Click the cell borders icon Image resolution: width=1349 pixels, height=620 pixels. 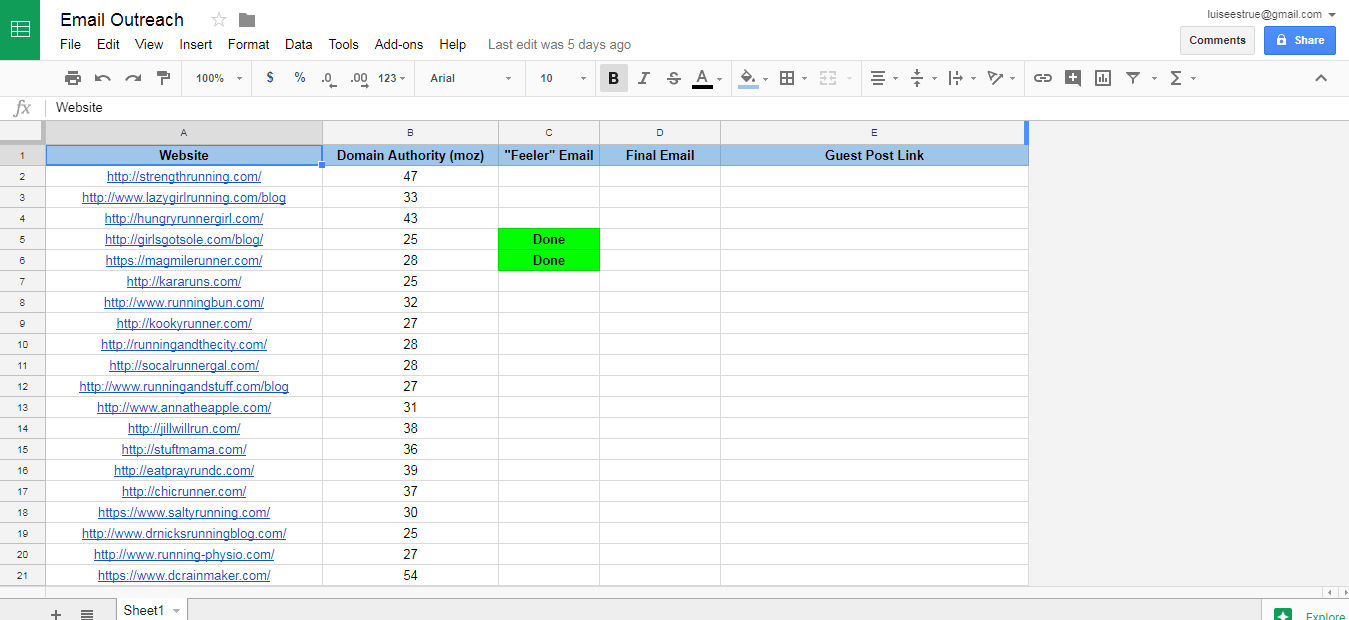[x=787, y=78]
